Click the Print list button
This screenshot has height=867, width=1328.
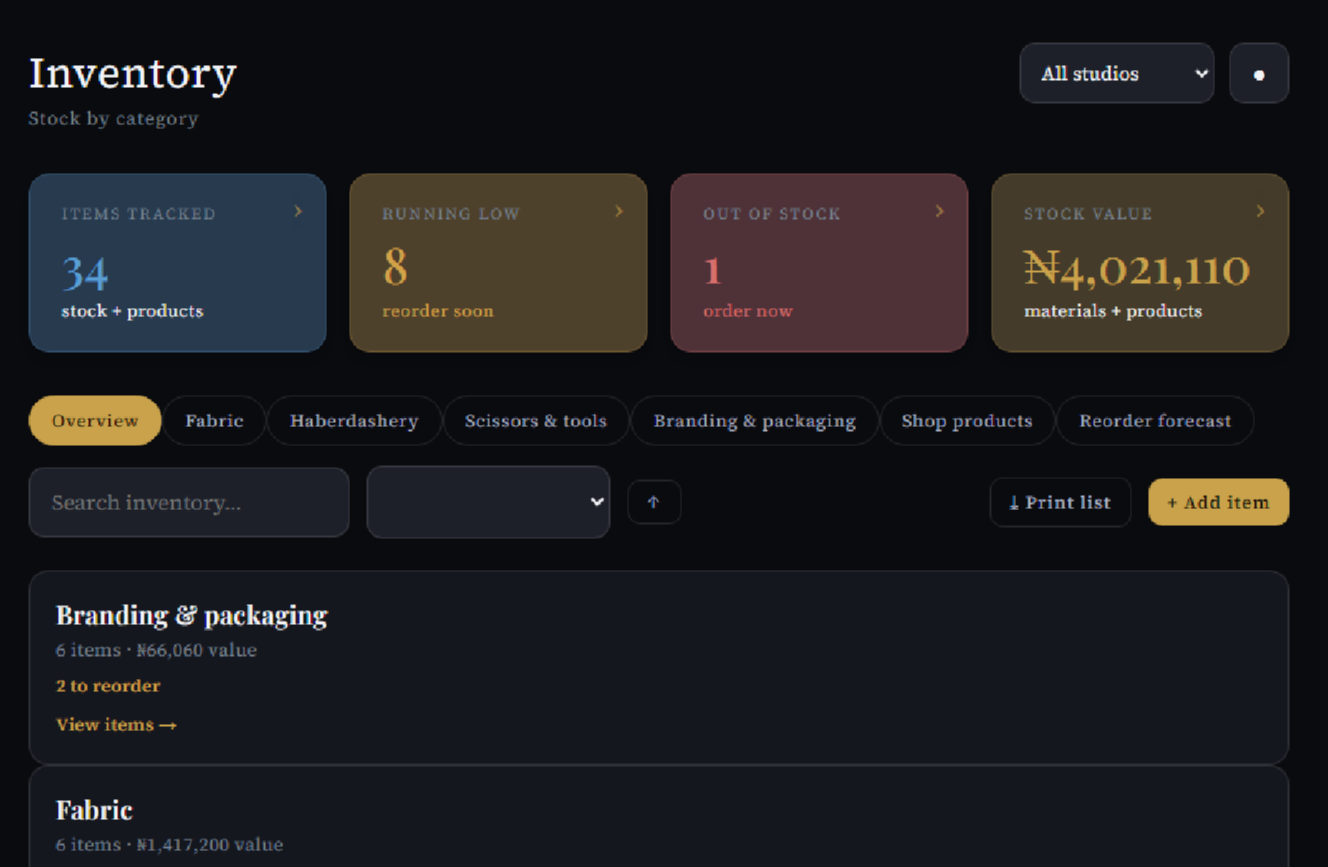click(x=1060, y=502)
